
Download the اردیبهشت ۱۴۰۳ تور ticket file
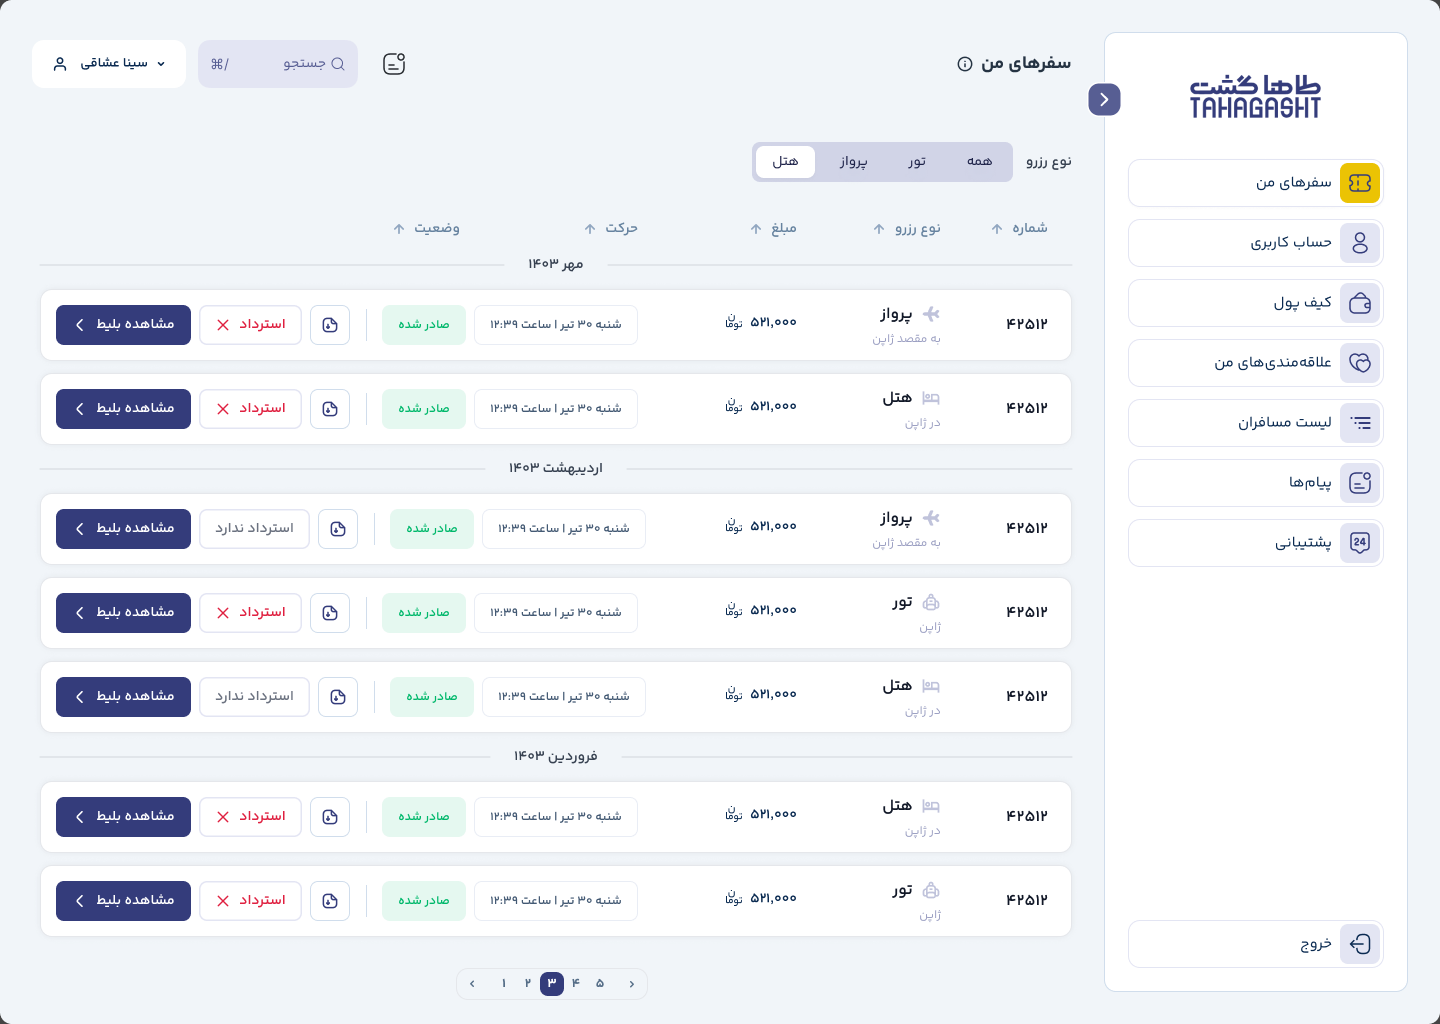[330, 613]
